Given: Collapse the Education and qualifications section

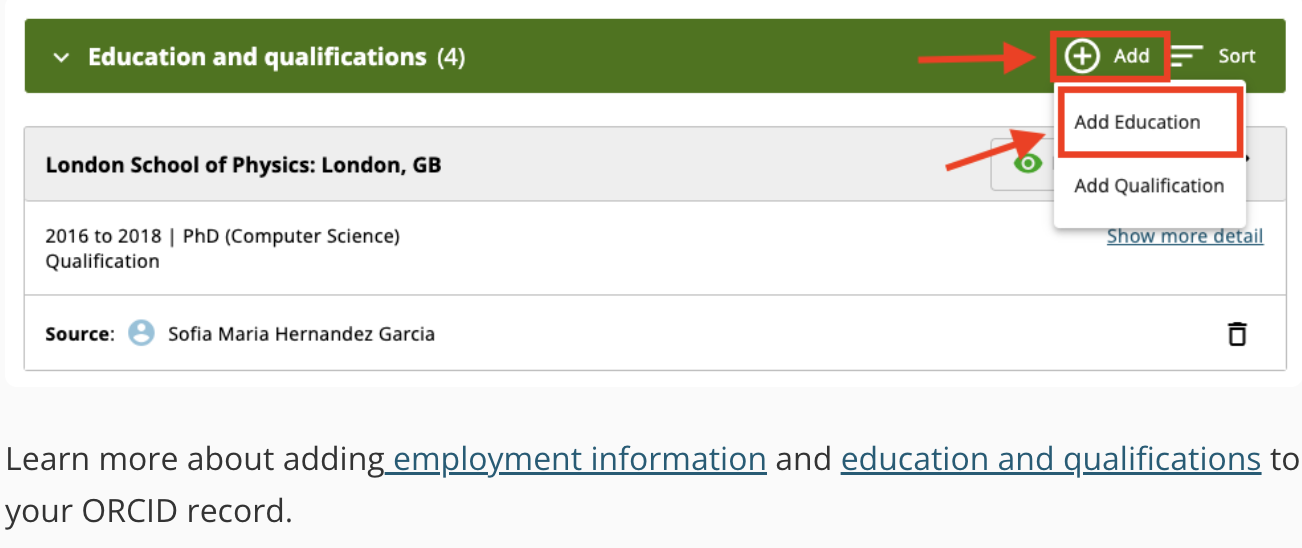Looking at the screenshot, I should pyautogui.click(x=62, y=57).
